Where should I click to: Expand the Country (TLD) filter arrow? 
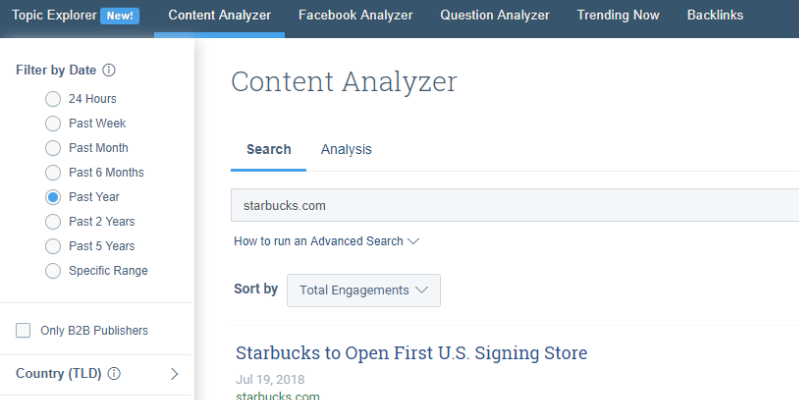coord(174,374)
